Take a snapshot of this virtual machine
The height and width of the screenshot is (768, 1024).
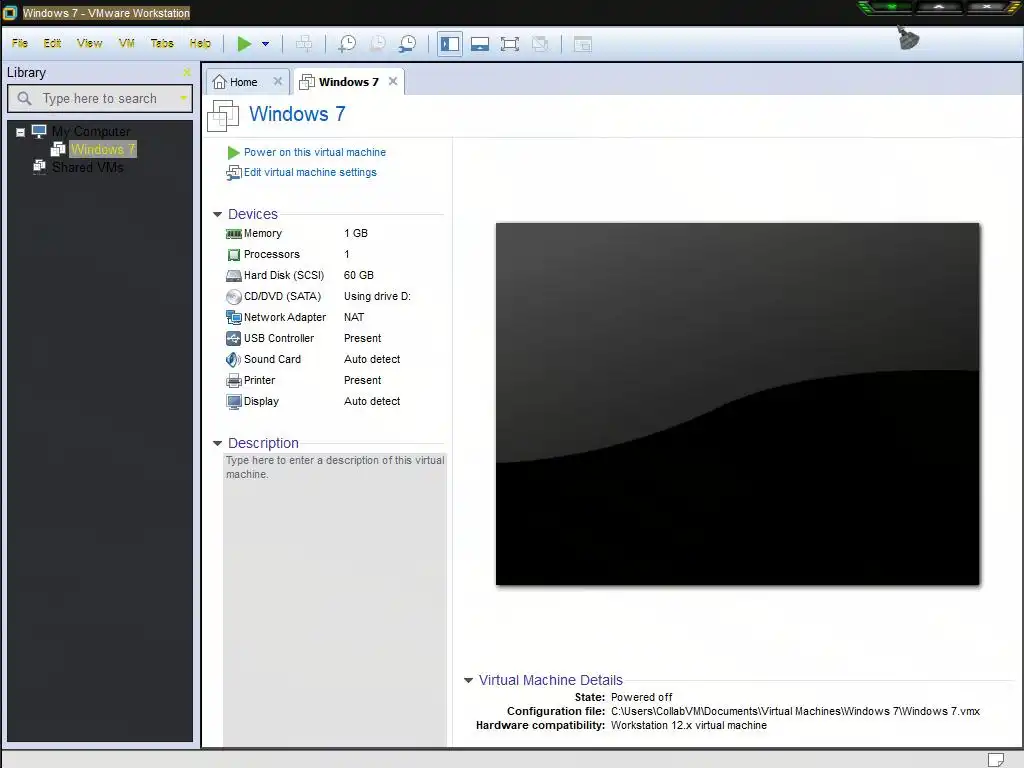click(347, 44)
